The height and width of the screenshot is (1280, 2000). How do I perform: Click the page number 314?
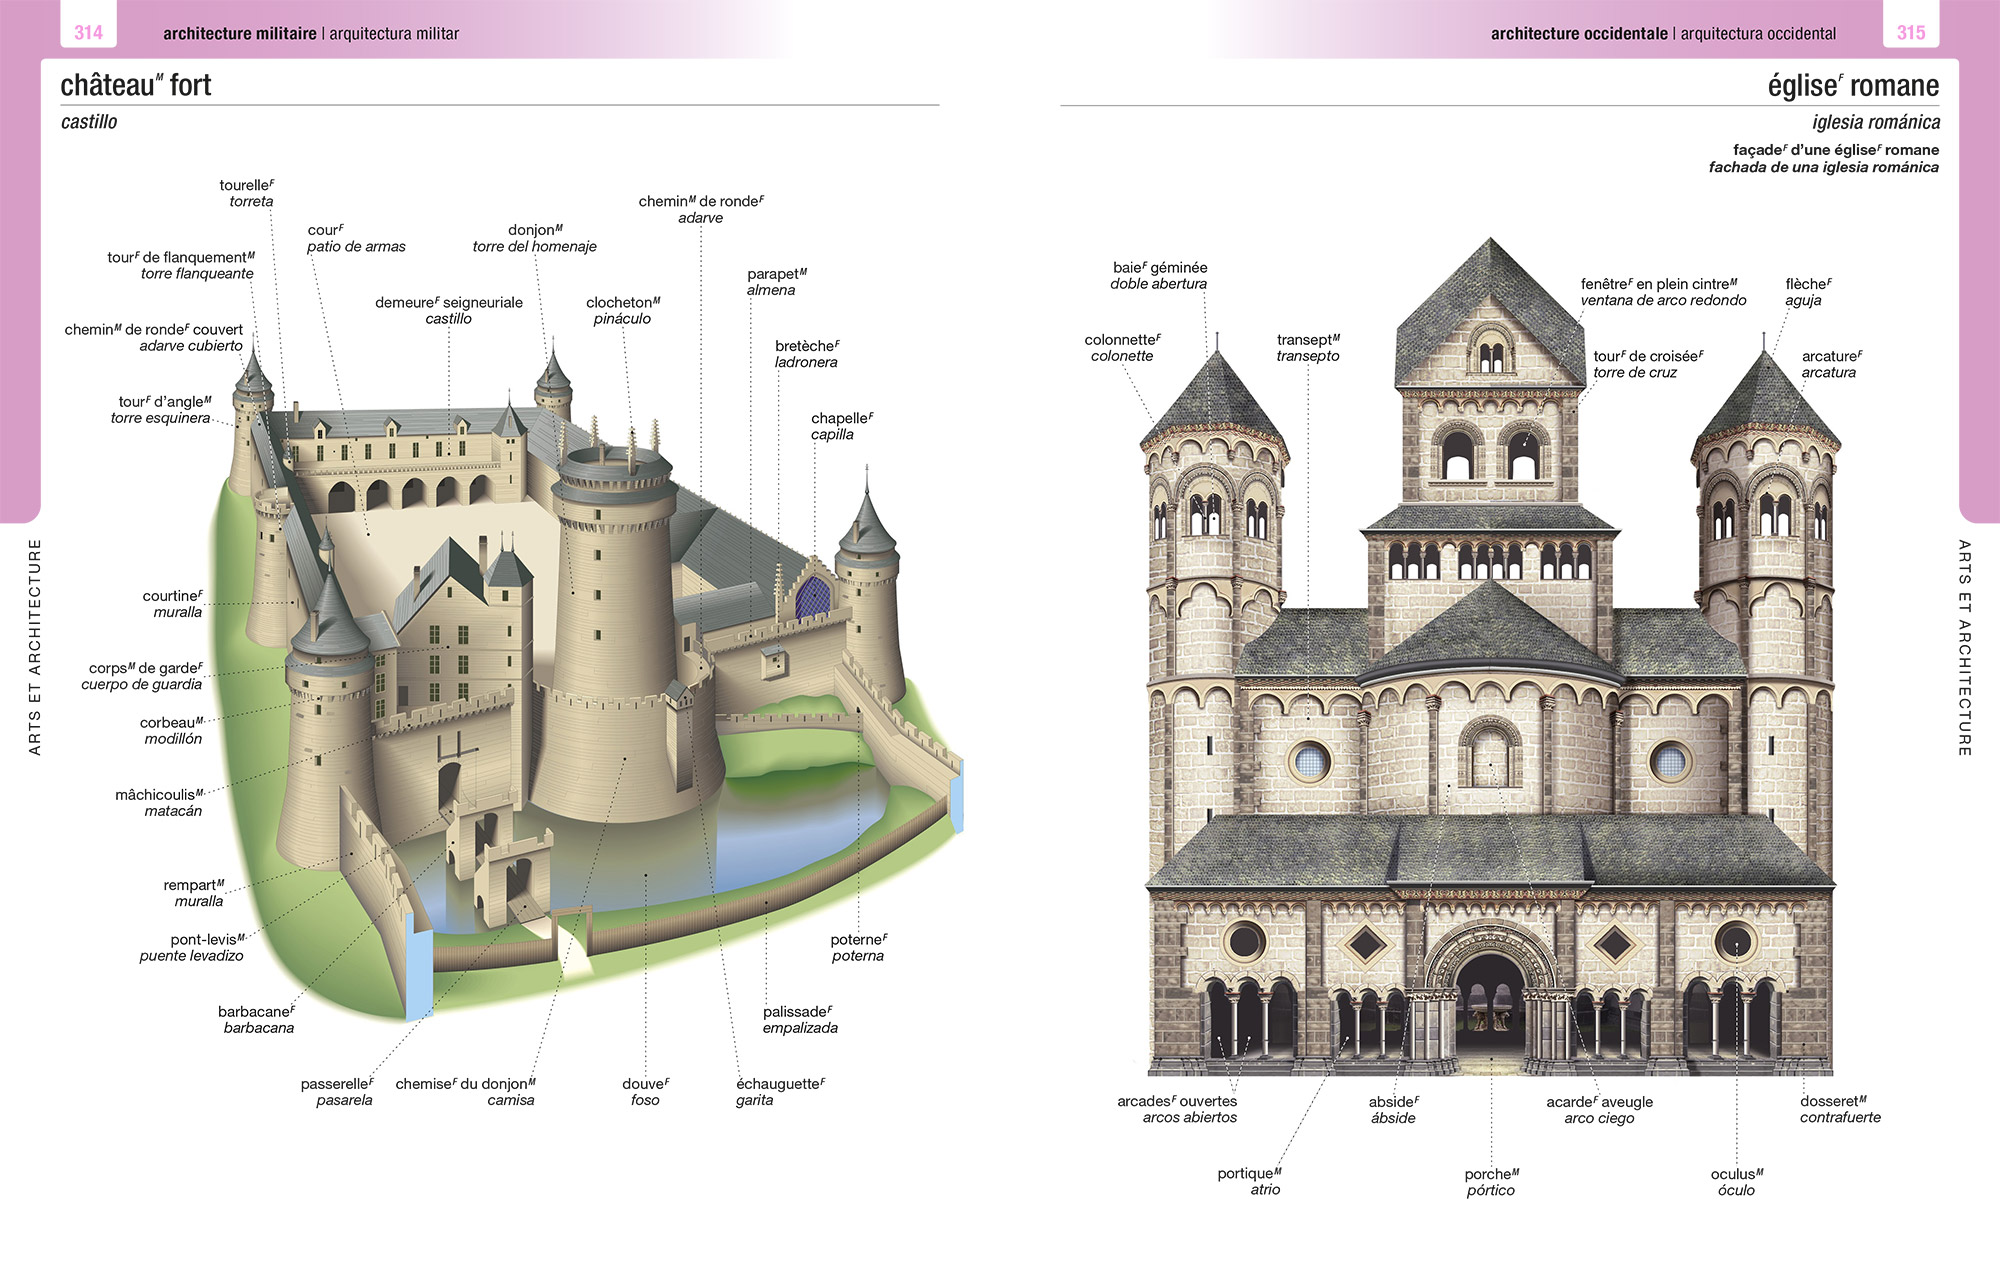point(88,32)
